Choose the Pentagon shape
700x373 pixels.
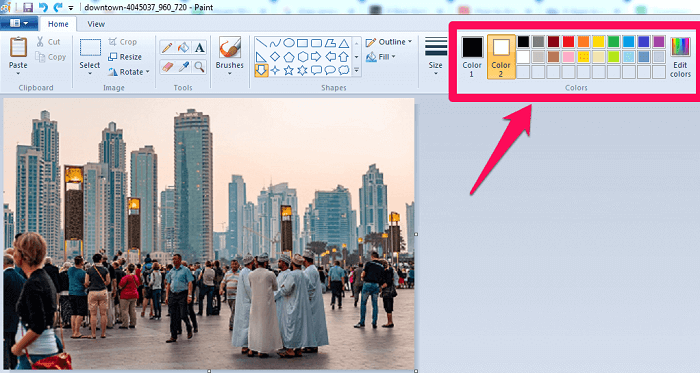[x=289, y=57]
